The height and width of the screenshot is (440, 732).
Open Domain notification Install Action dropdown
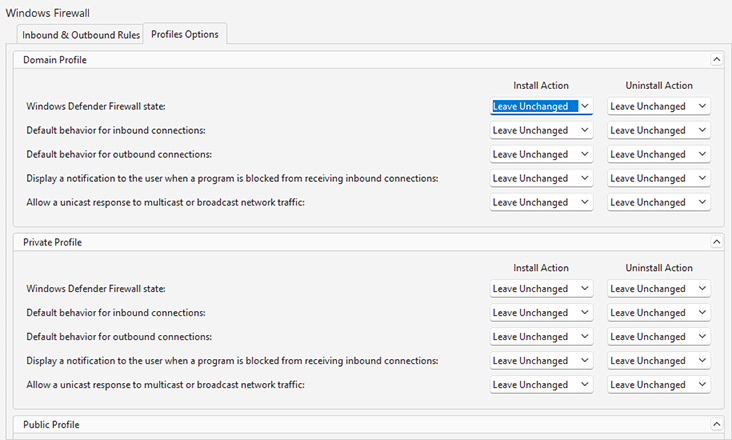541,178
